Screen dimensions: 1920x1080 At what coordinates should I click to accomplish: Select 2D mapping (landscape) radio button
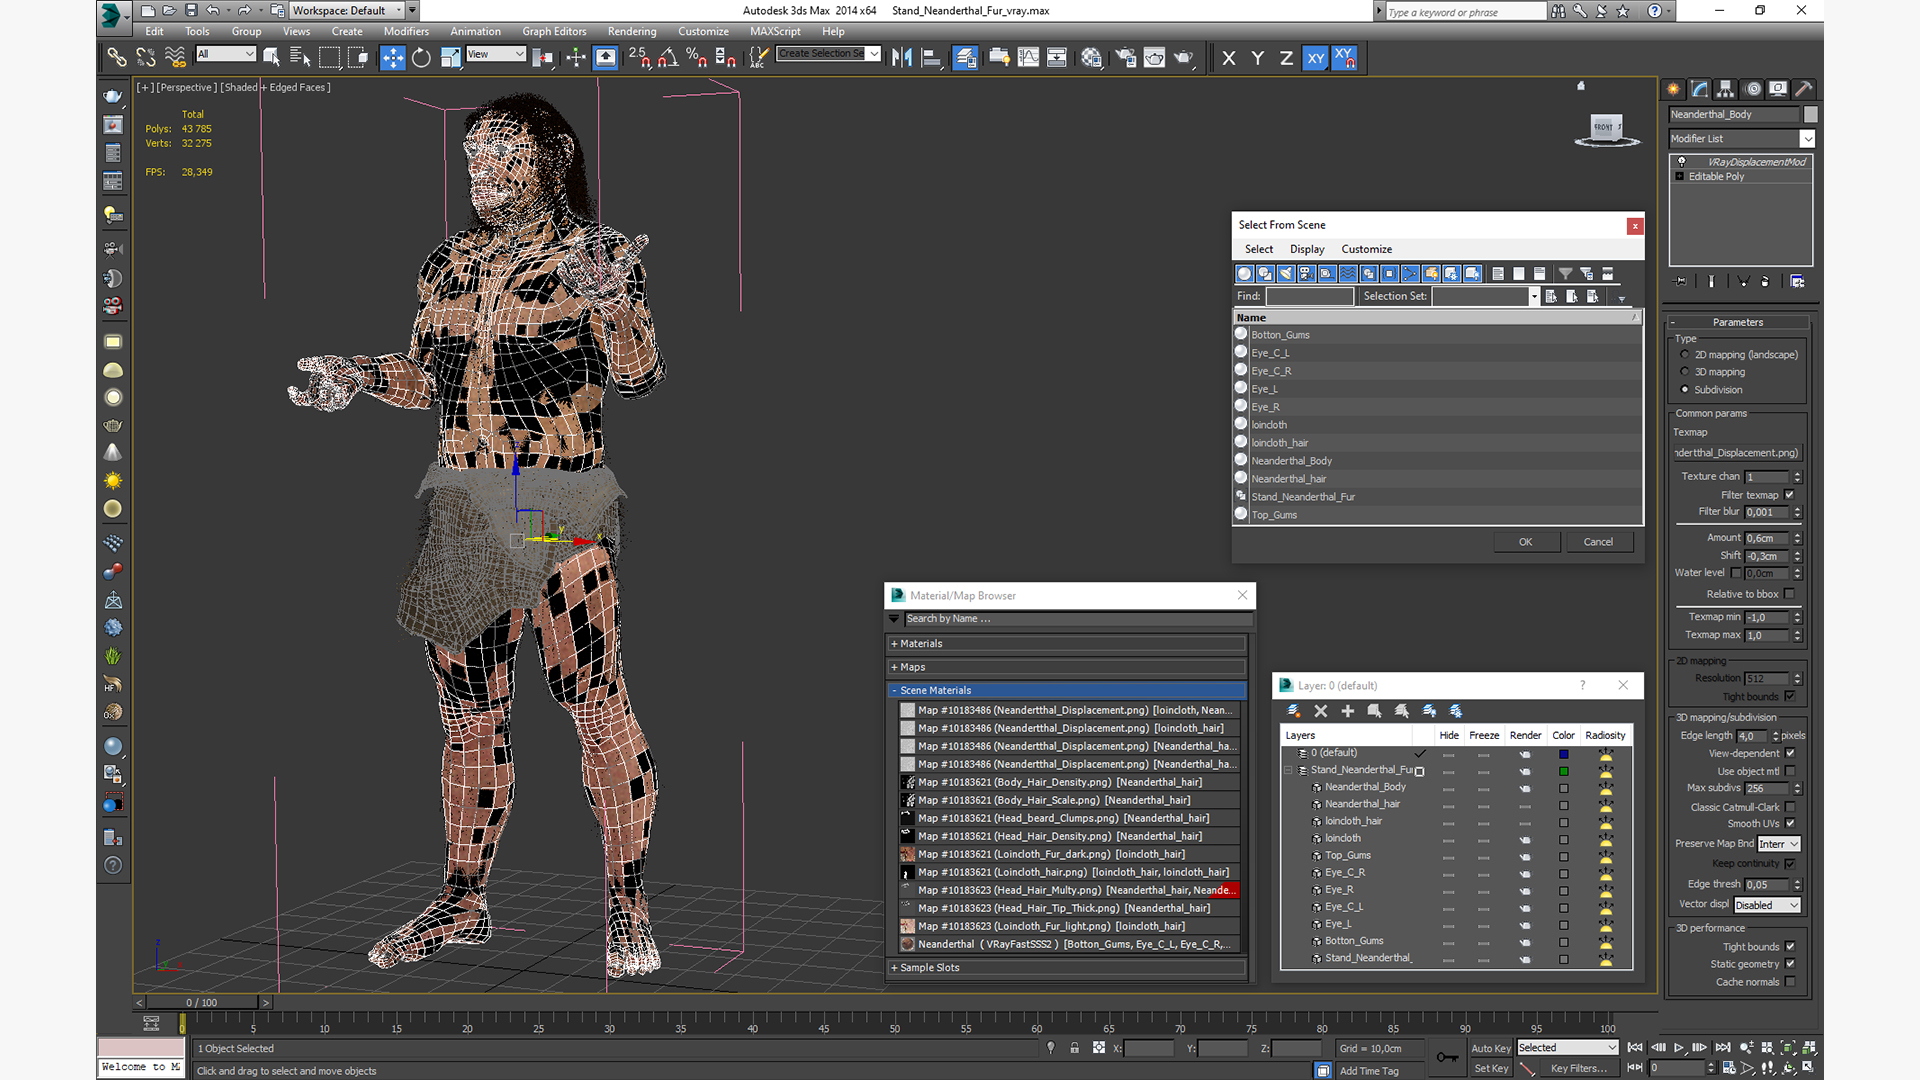pyautogui.click(x=1685, y=355)
